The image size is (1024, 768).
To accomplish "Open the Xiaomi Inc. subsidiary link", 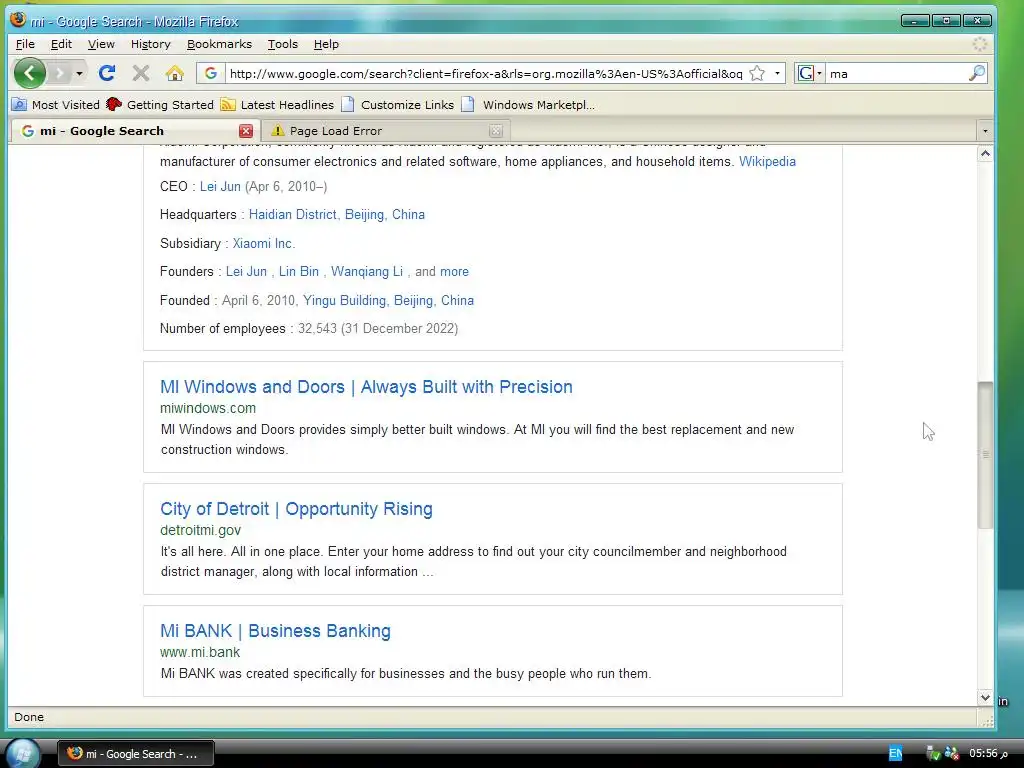I will pos(264,243).
